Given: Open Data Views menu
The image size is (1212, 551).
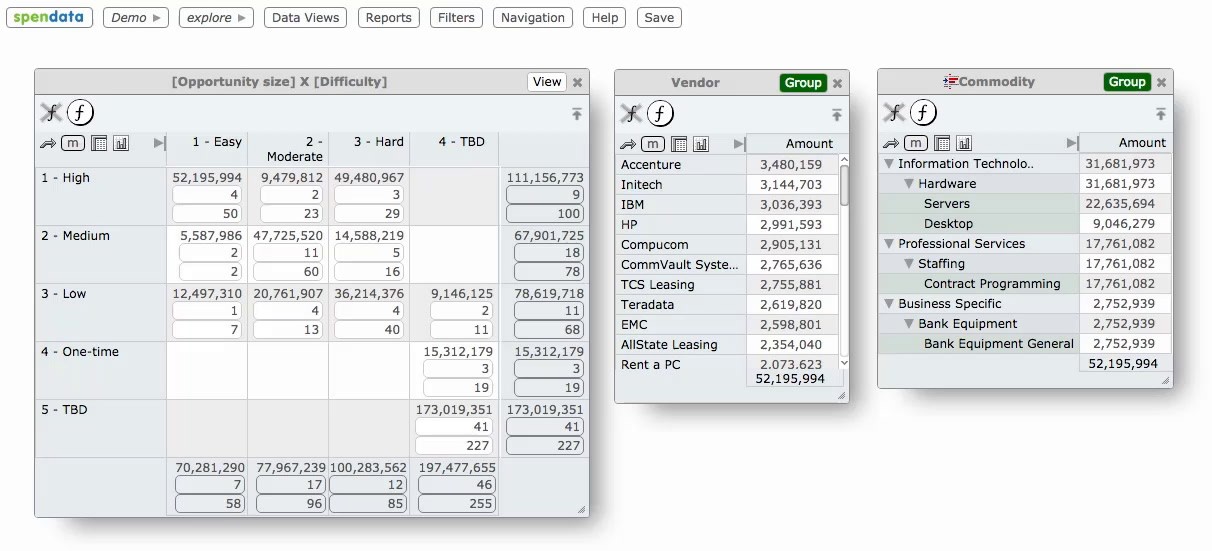Looking at the screenshot, I should [x=305, y=17].
